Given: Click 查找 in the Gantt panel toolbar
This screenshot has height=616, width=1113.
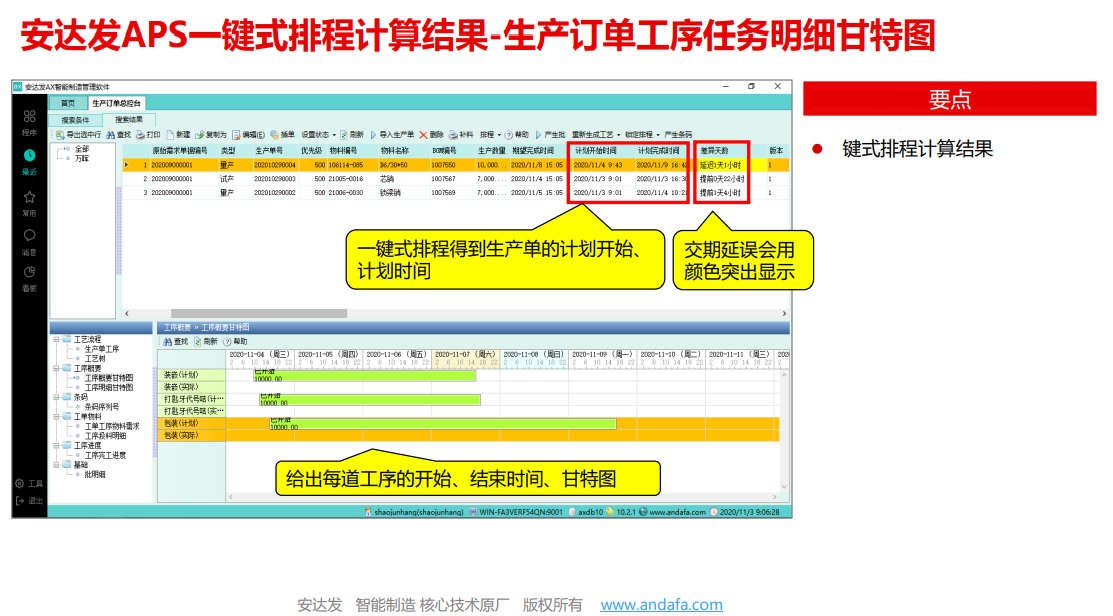Looking at the screenshot, I should 175,342.
